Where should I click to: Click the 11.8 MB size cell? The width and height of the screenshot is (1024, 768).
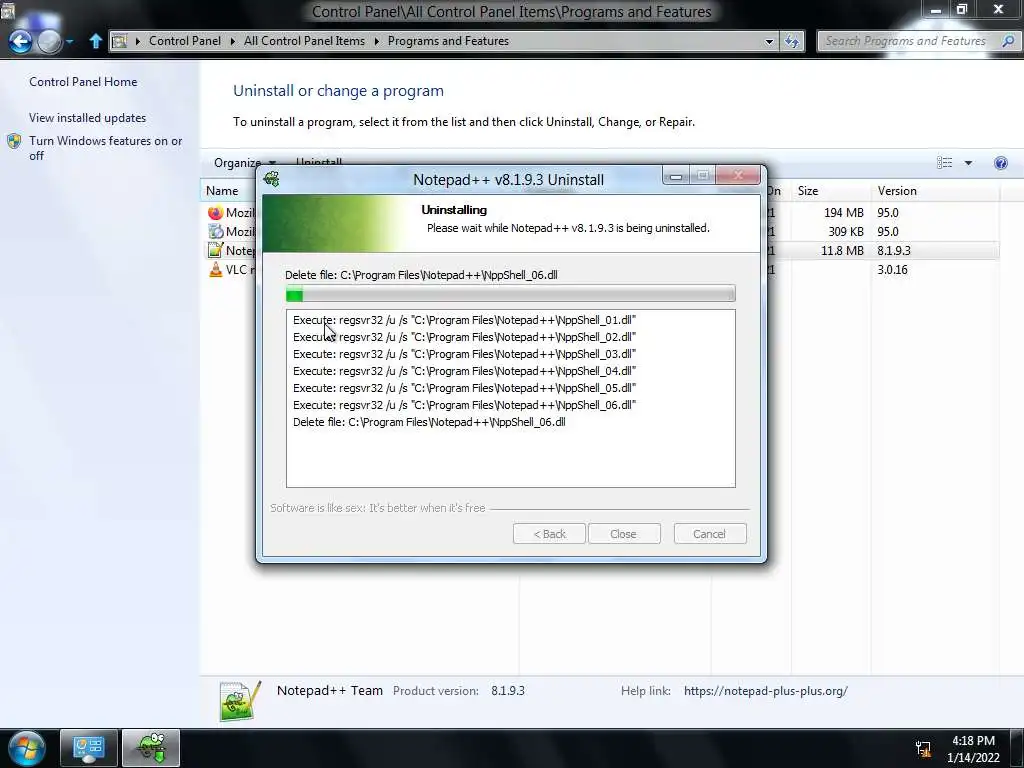(842, 251)
